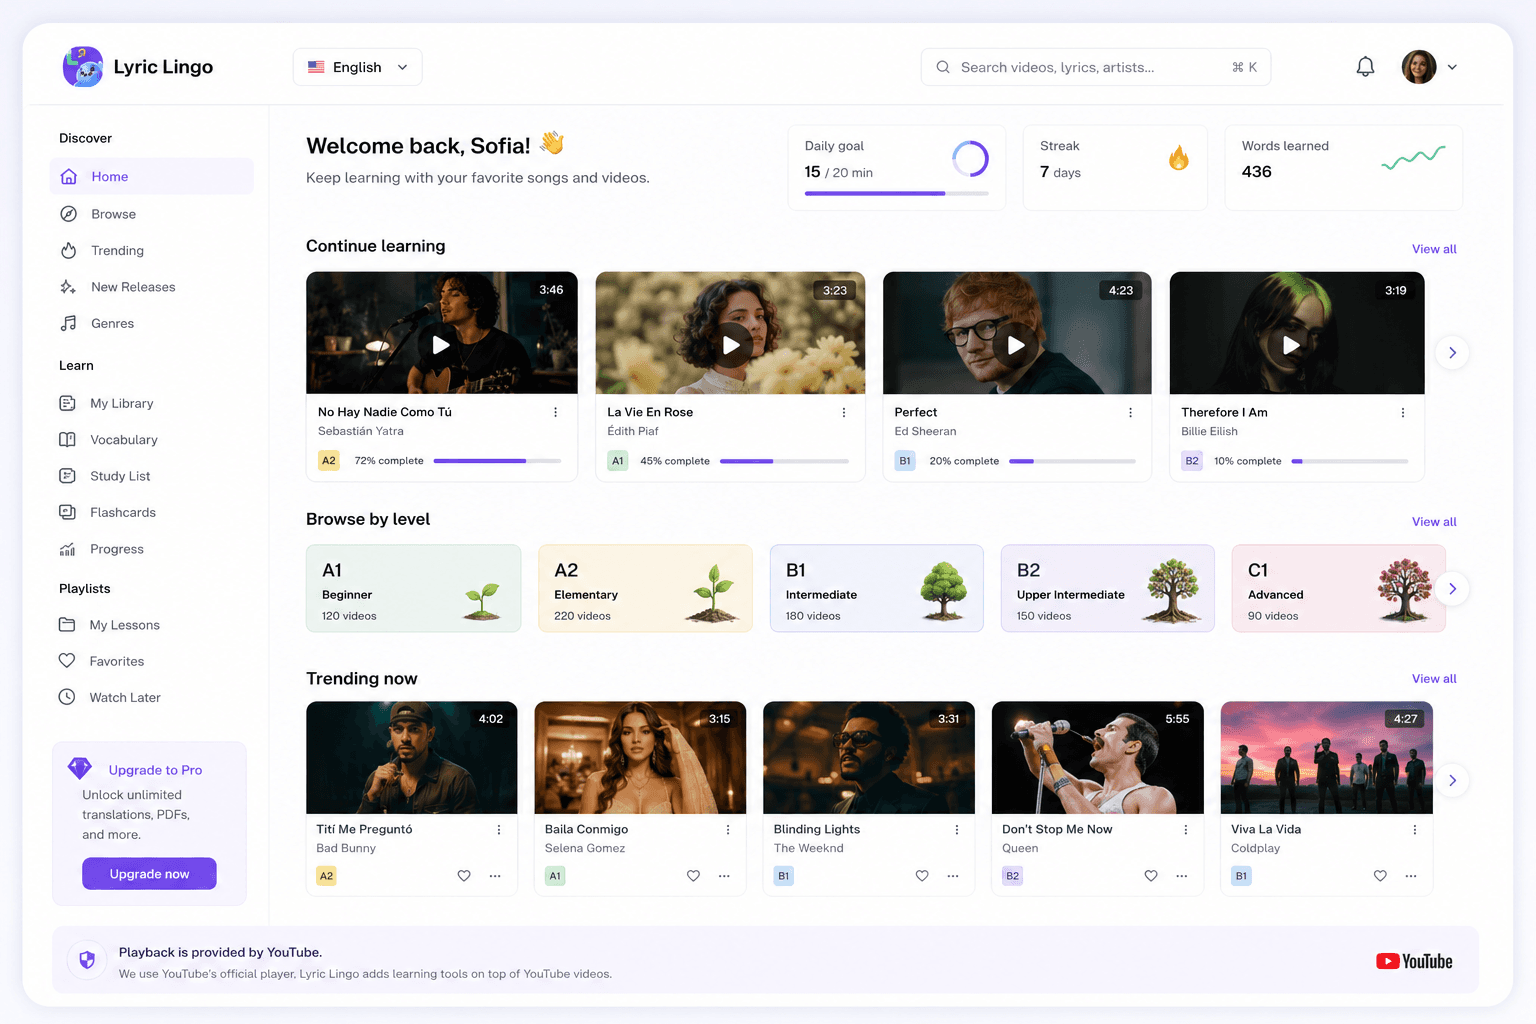Open the three-dot menu on the Perfect card
This screenshot has width=1536, height=1024.
(1131, 412)
